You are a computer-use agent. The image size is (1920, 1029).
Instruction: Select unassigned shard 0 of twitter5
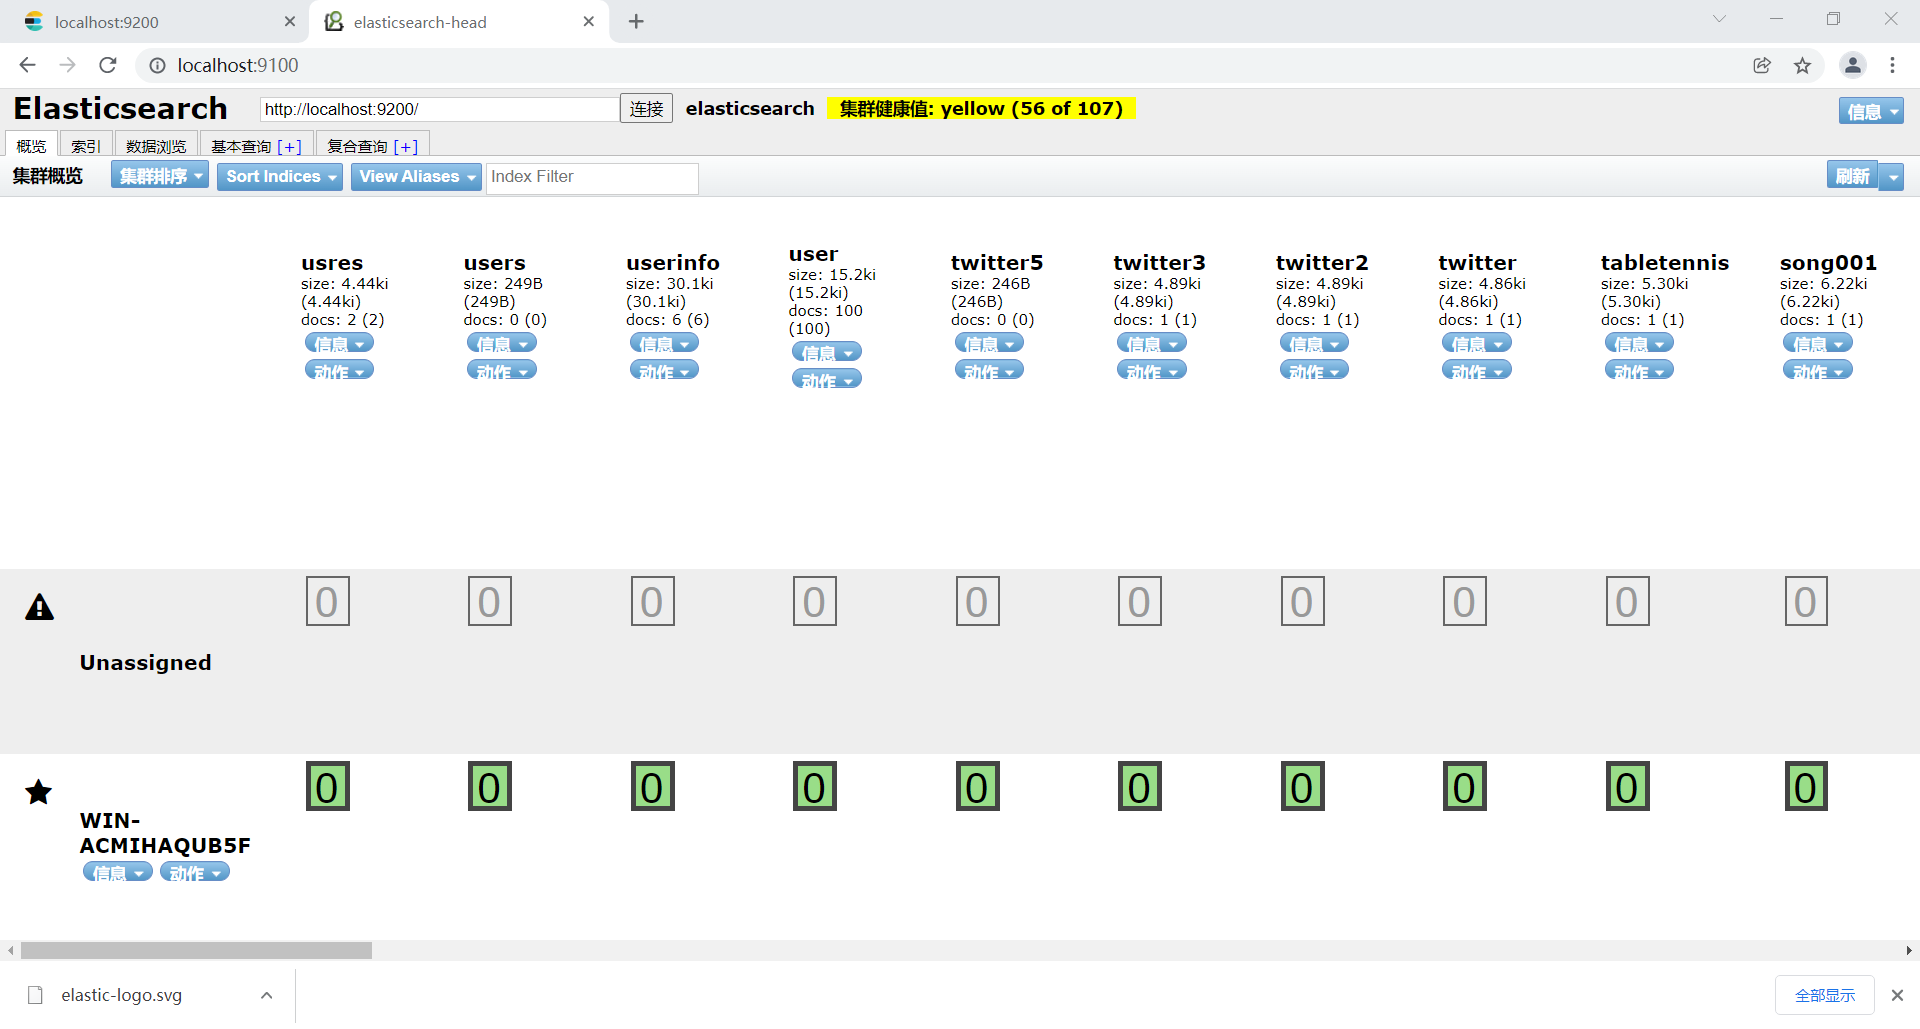pyautogui.click(x=977, y=601)
